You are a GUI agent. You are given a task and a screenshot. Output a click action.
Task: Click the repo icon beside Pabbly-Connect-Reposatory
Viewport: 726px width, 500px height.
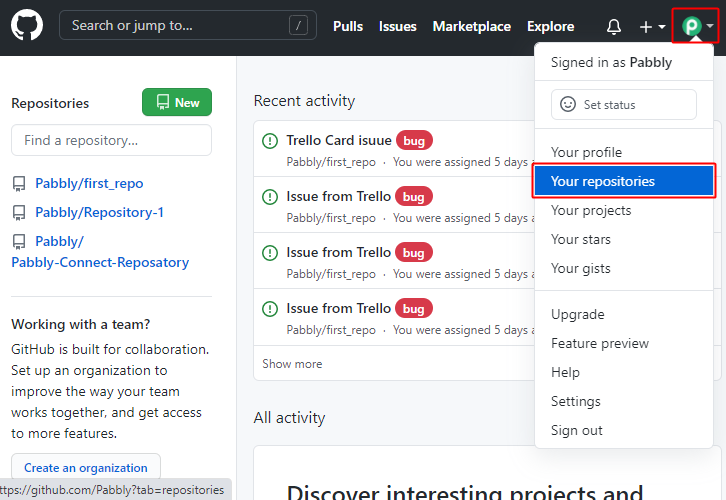click(19, 242)
